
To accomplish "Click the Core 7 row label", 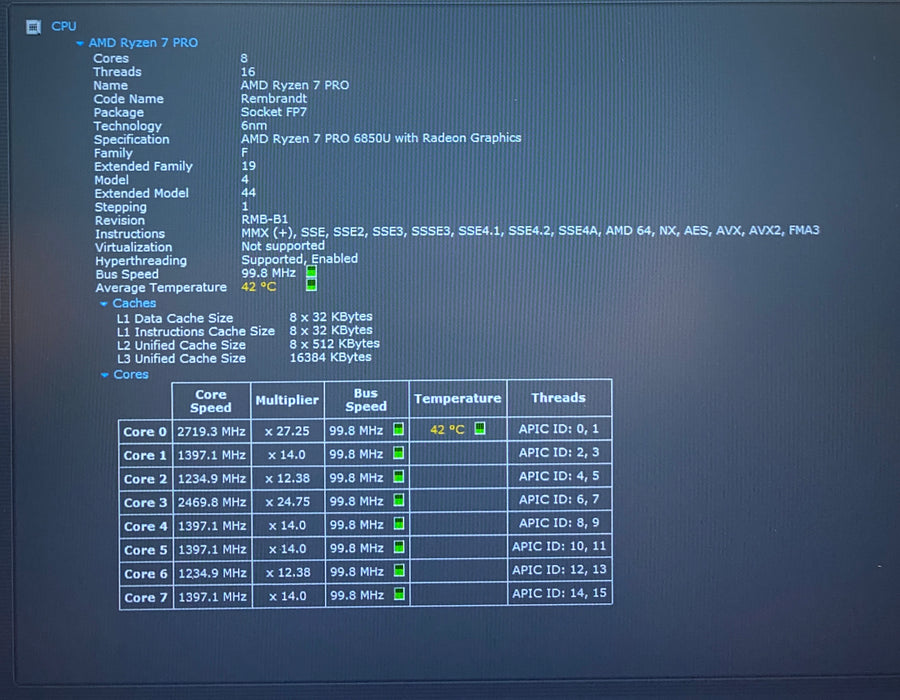I will [x=146, y=597].
